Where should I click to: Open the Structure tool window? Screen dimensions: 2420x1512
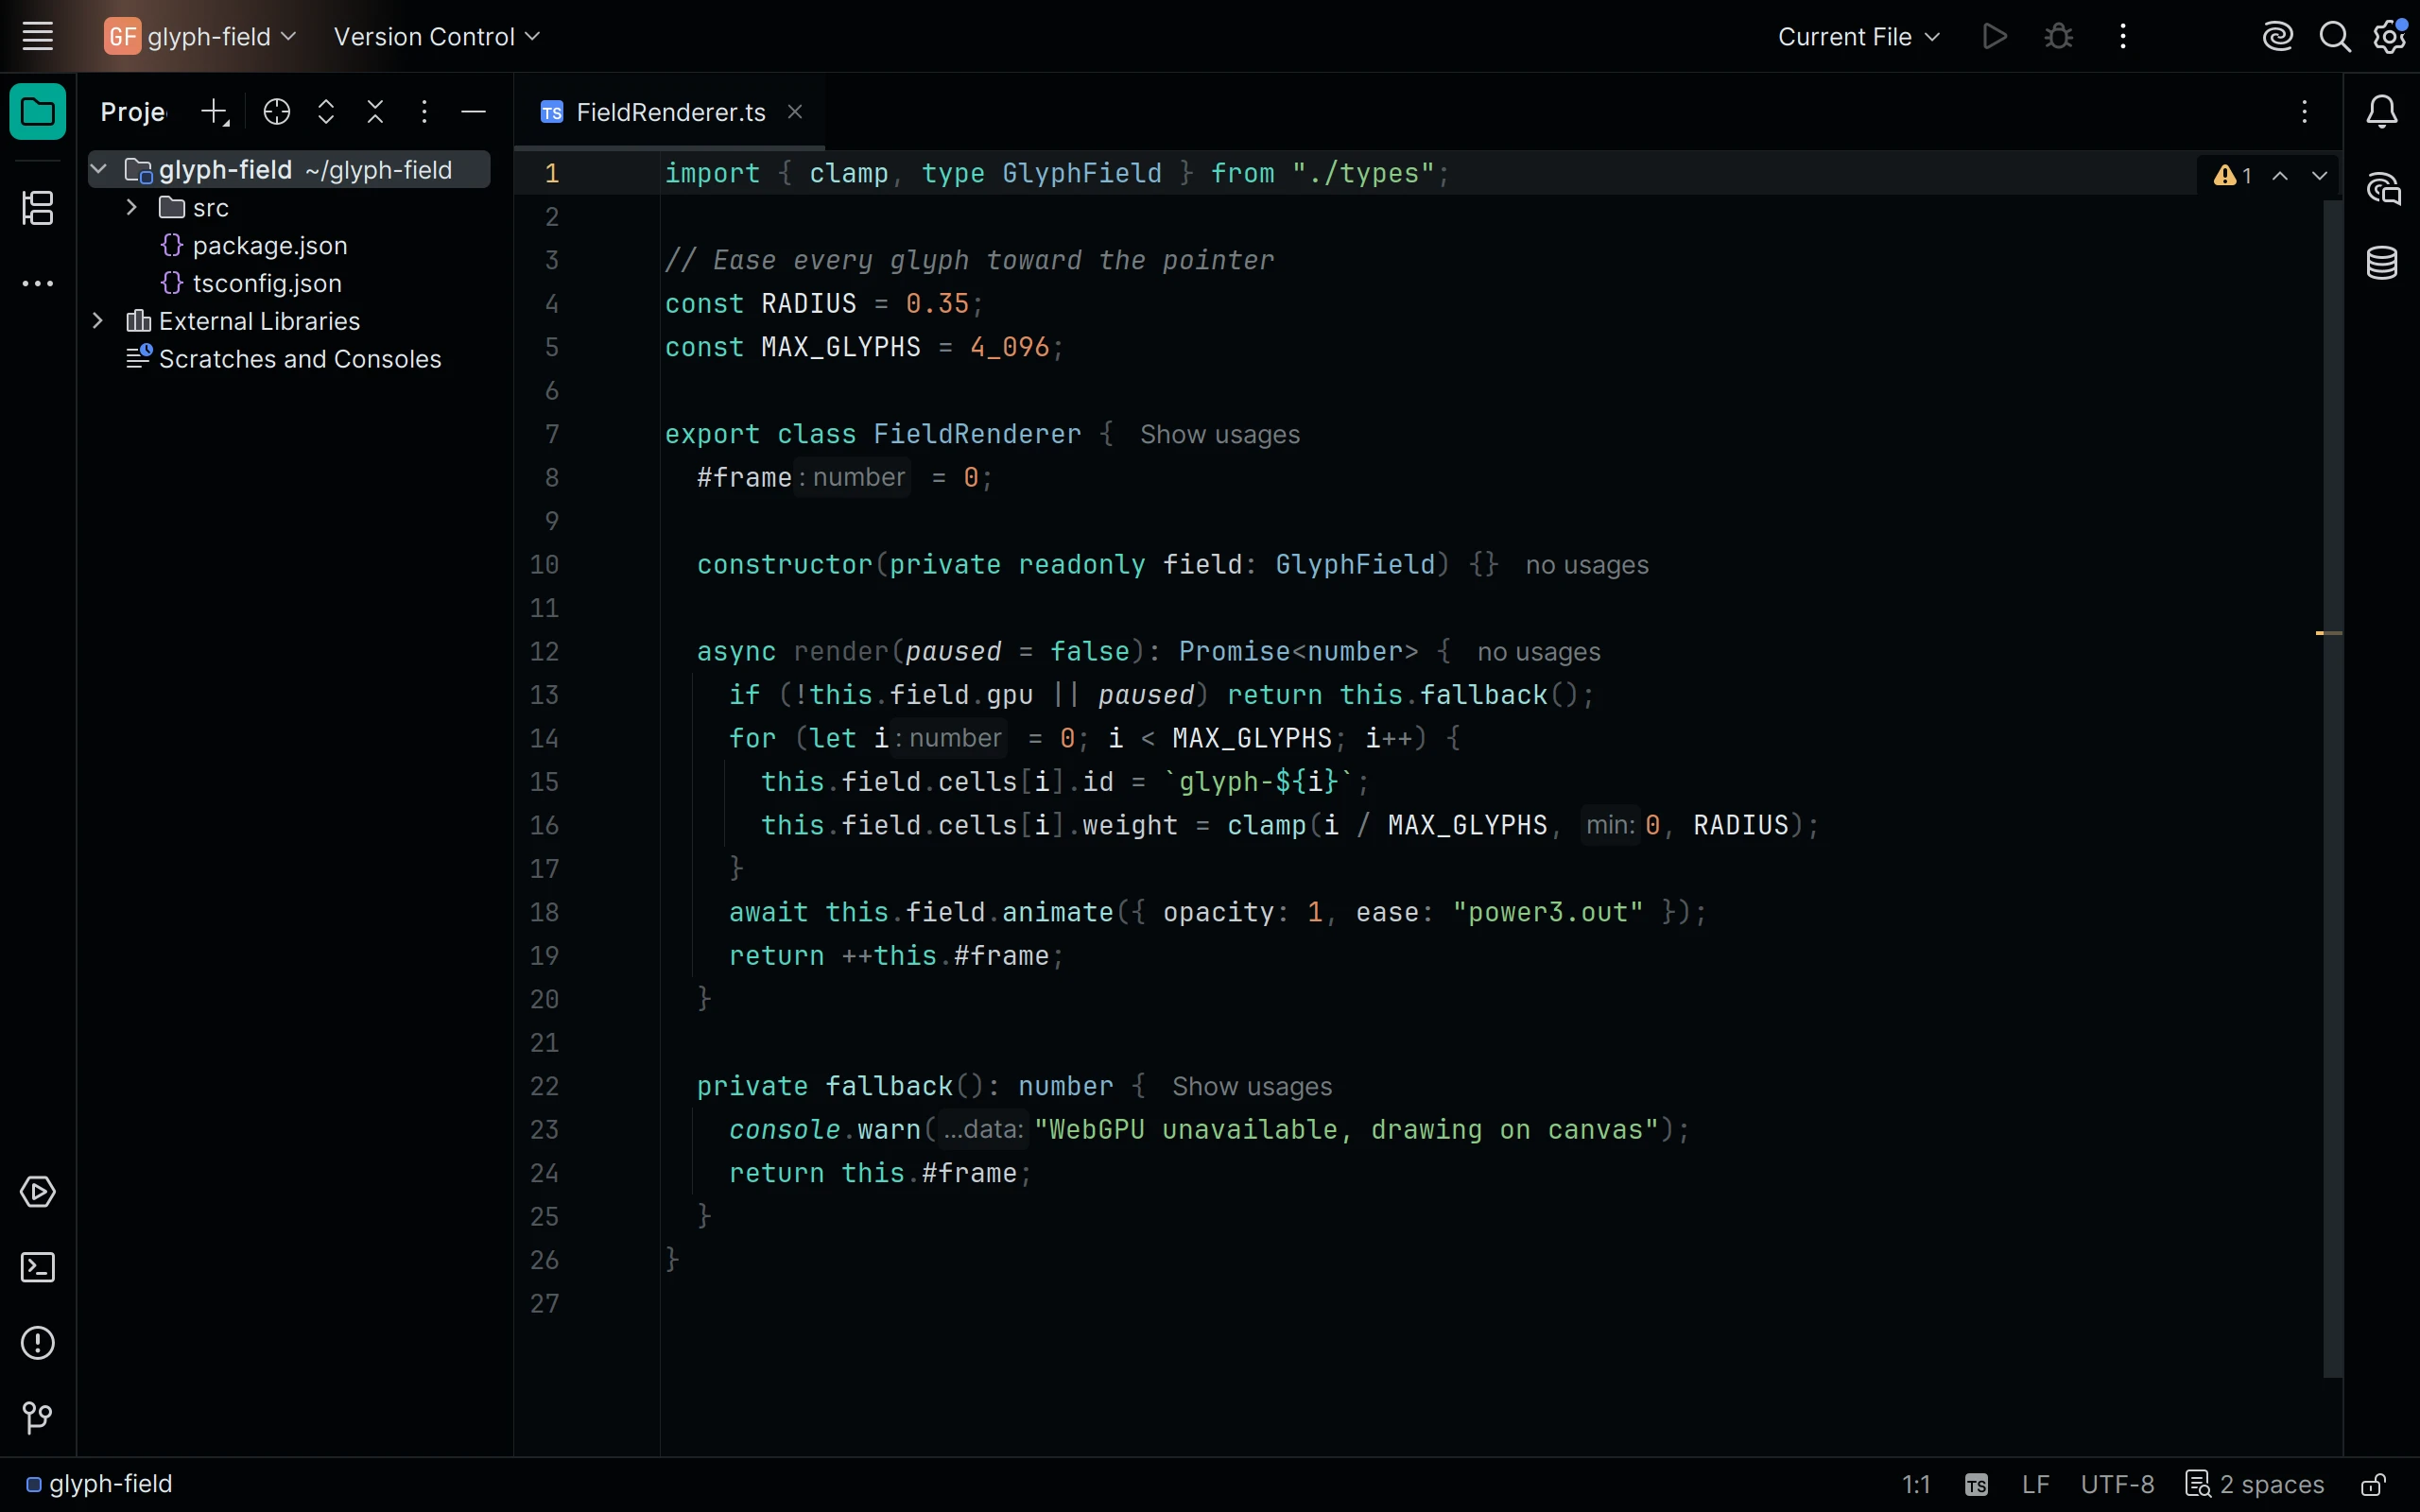click(x=38, y=208)
